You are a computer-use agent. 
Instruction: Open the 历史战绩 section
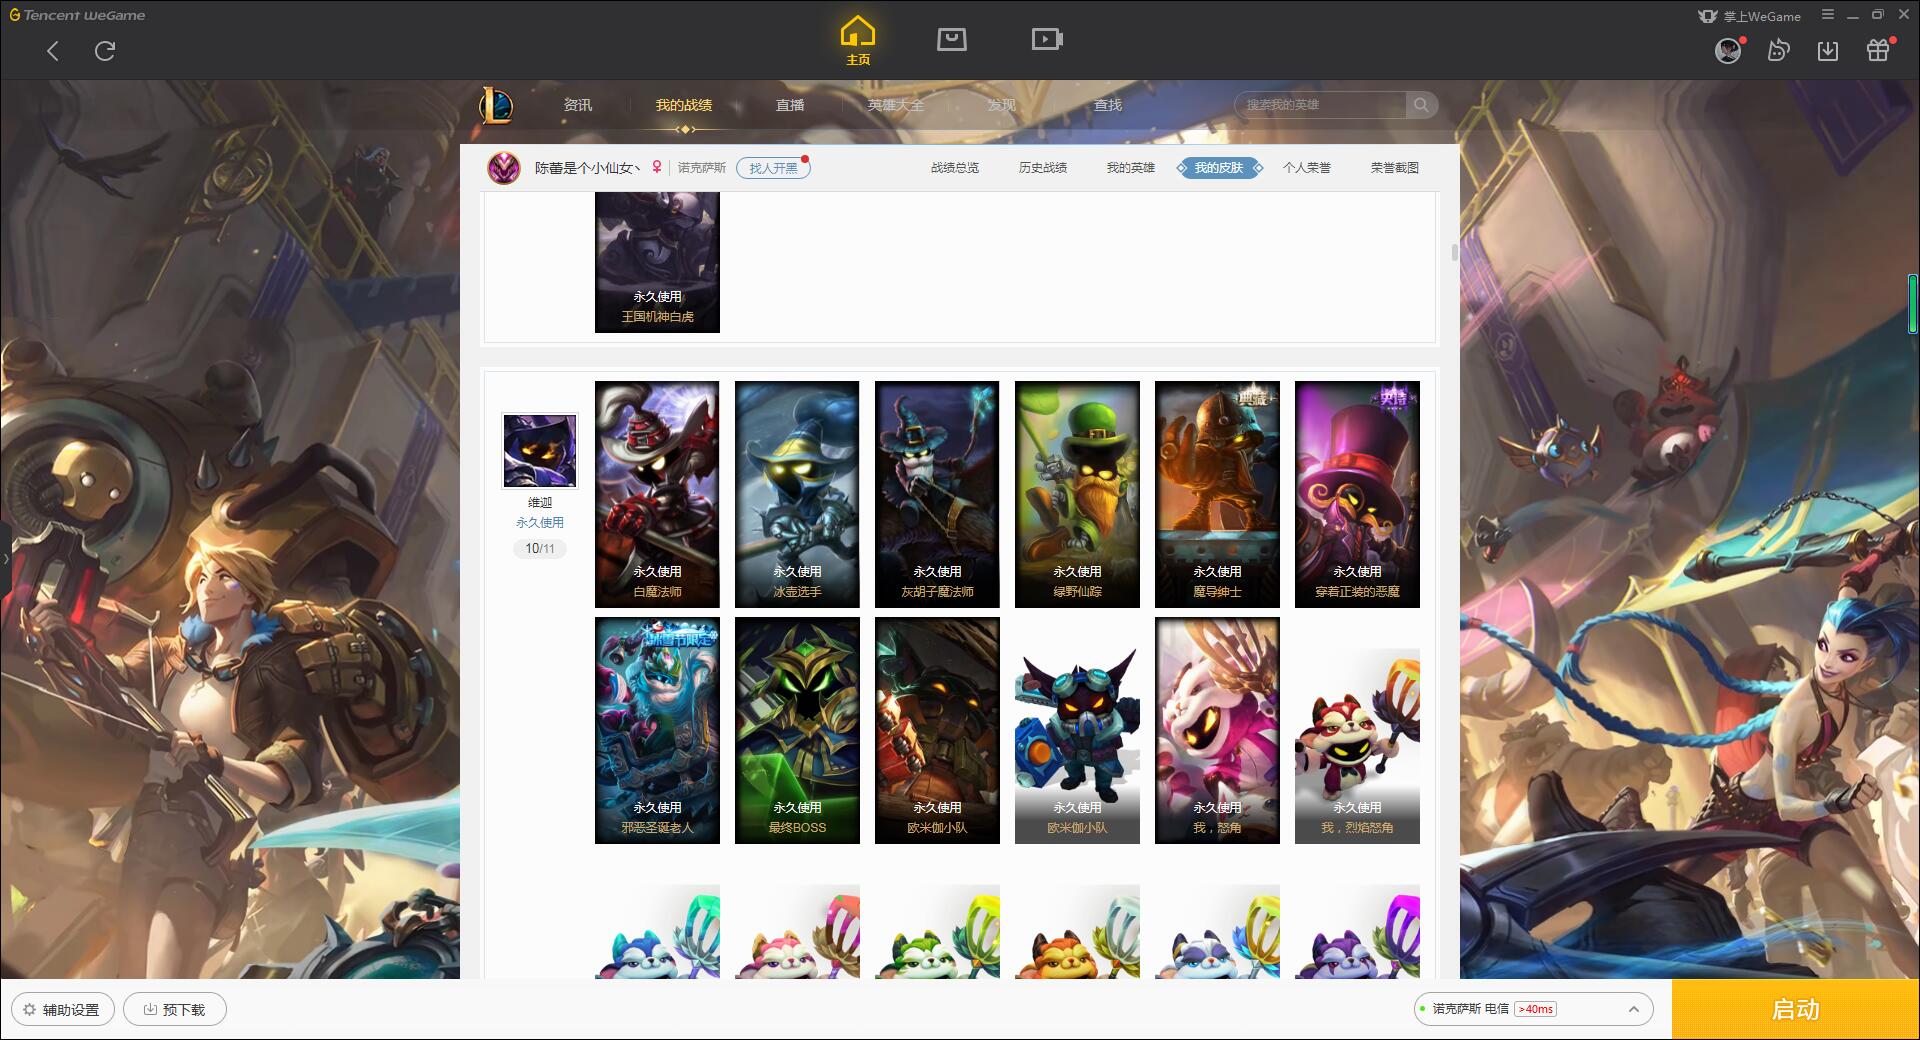(x=1043, y=168)
